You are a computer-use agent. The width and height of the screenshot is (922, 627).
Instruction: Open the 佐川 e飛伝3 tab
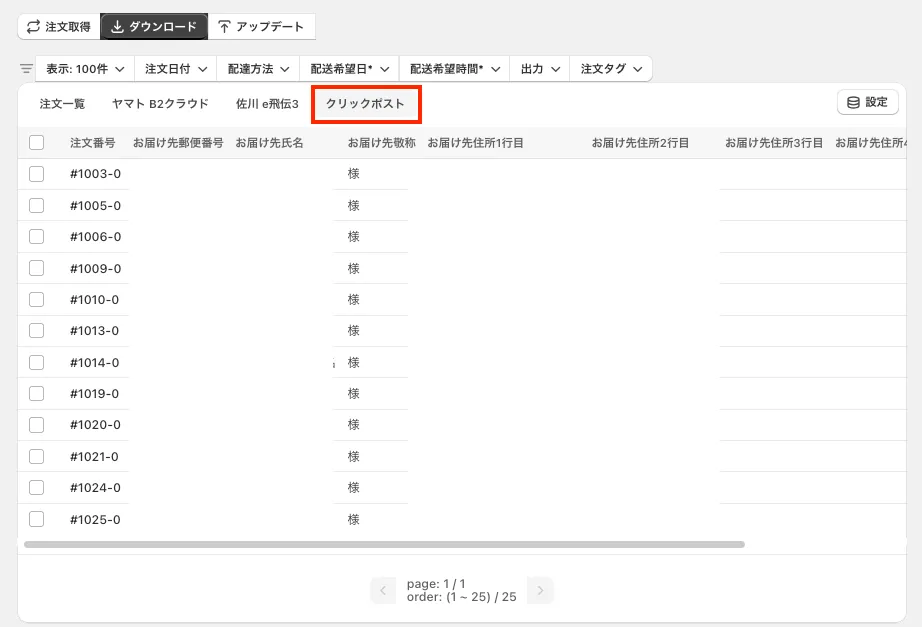(x=267, y=104)
